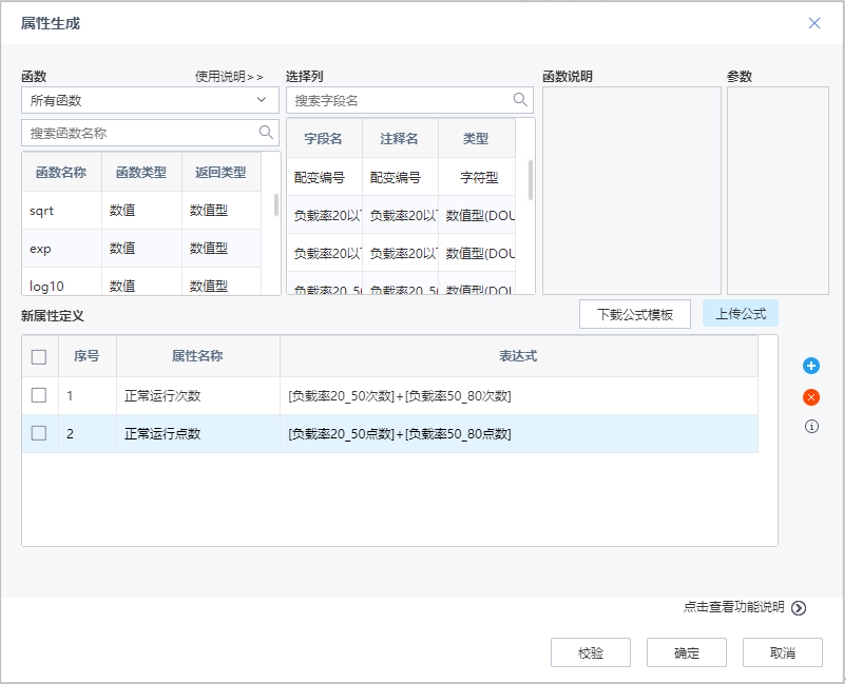846x684 pixels.
Task: Click the search icon in 搜索字段名 field
Action: [x=520, y=101]
